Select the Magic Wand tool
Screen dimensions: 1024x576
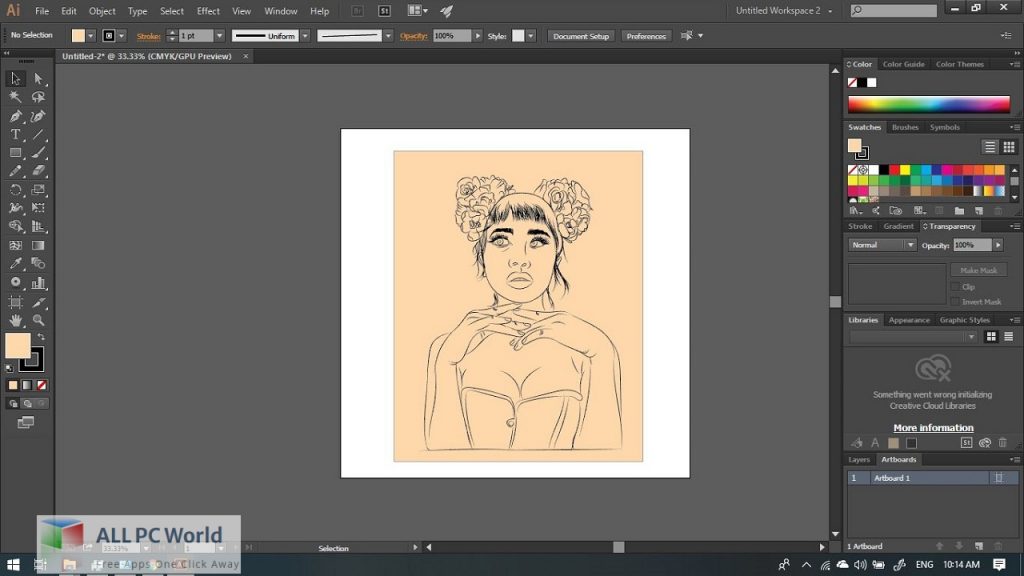coord(16,97)
